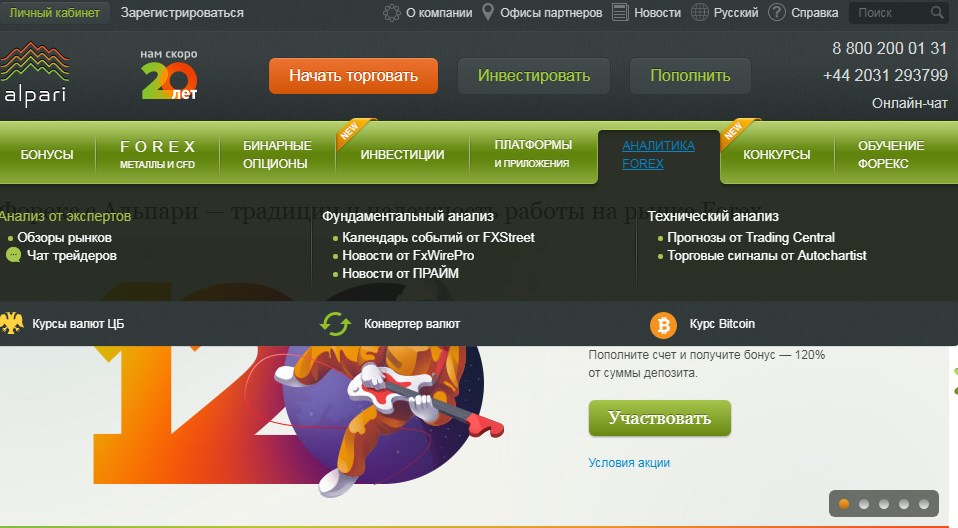Open the Бинарные опционы menu

pos(277,155)
